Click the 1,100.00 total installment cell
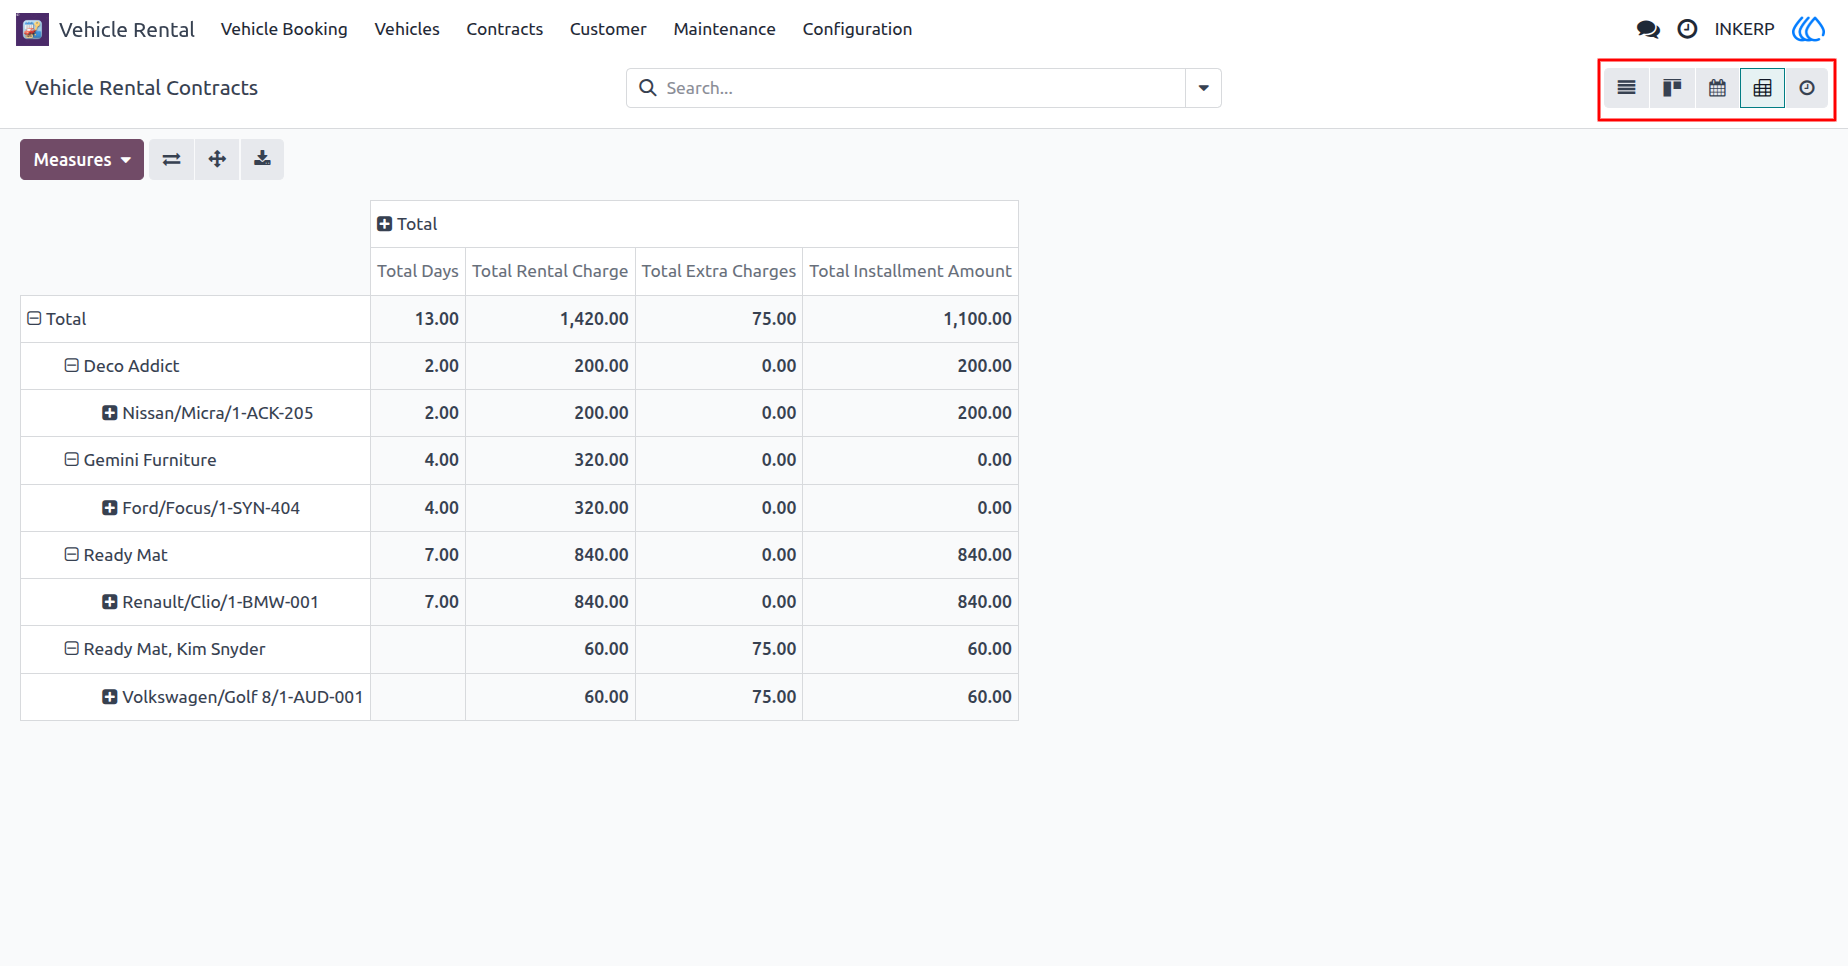1848x966 pixels. pos(910,319)
